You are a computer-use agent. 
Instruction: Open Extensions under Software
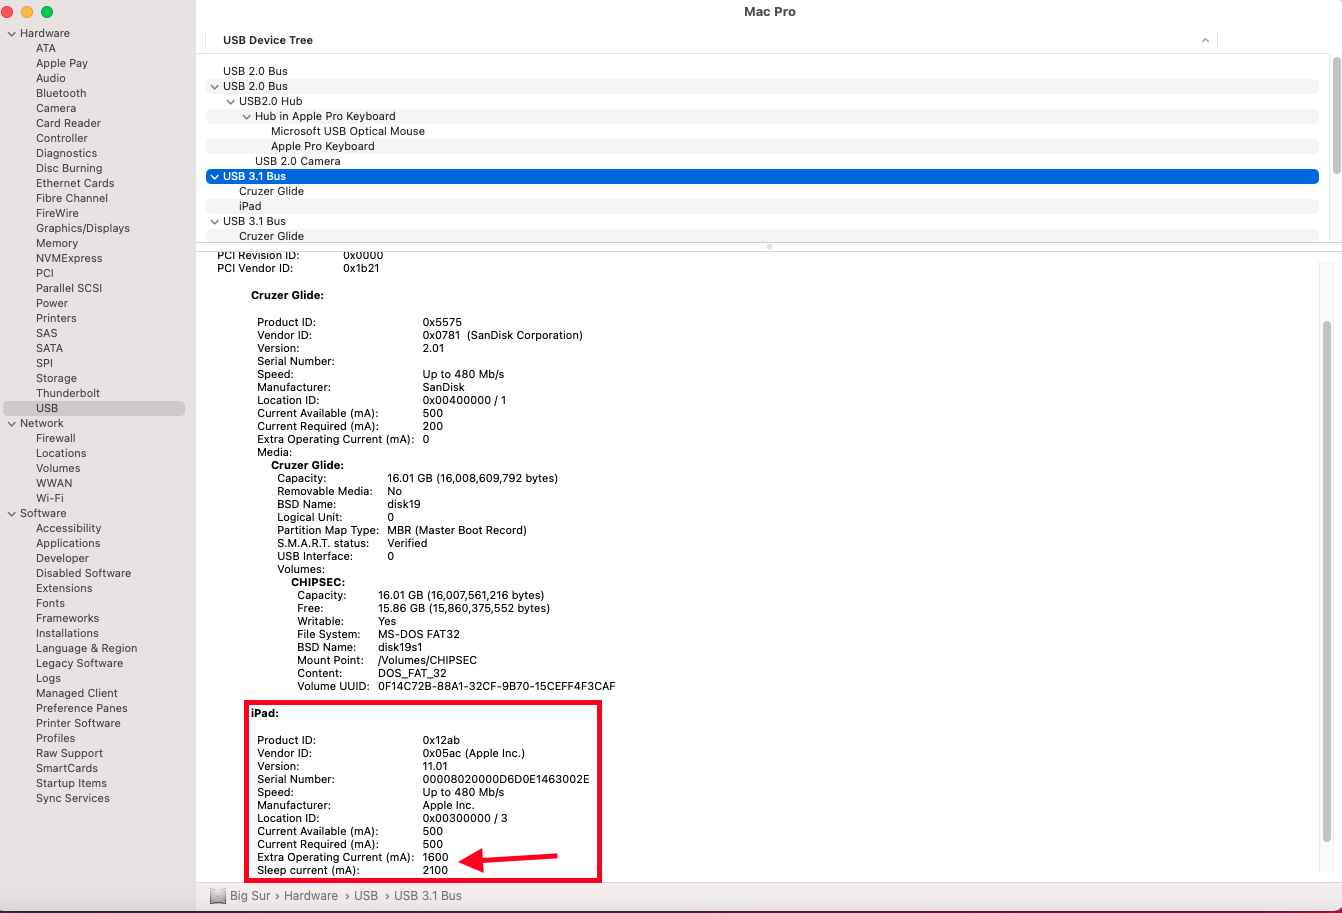64,588
